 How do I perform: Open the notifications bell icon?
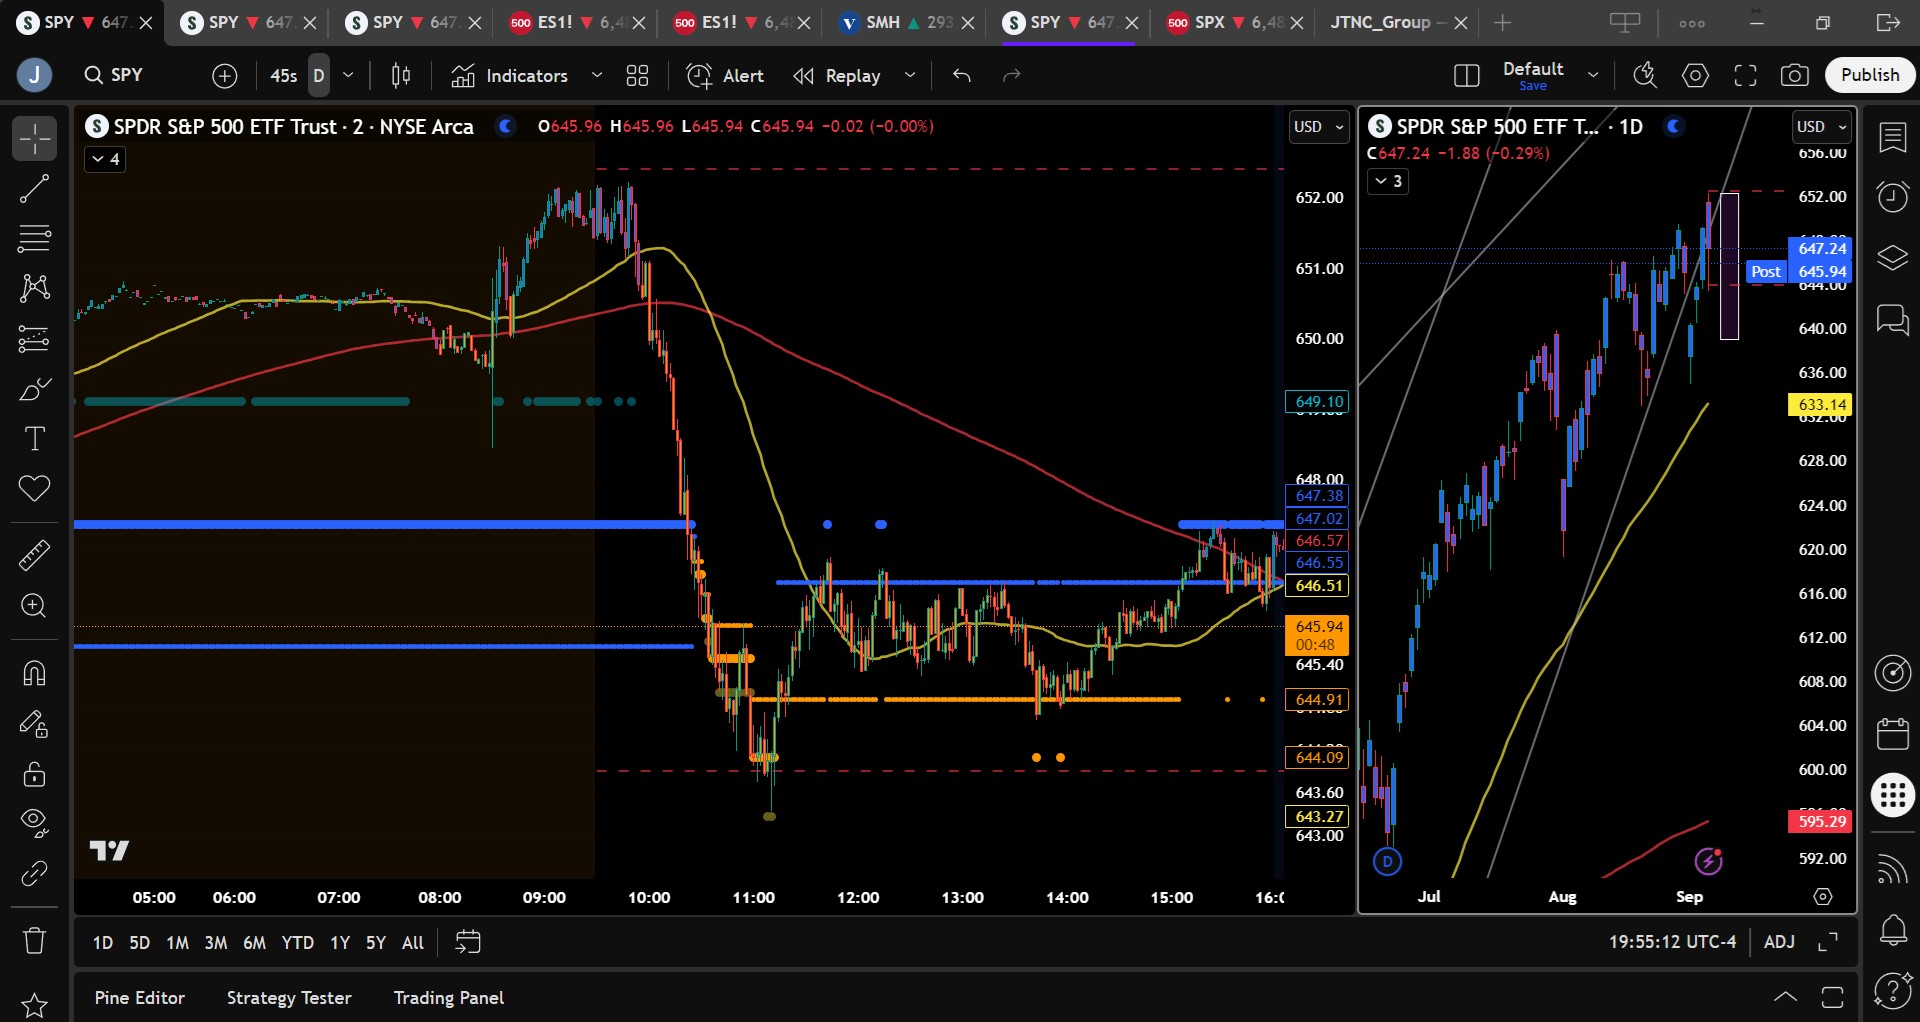[x=1893, y=930]
